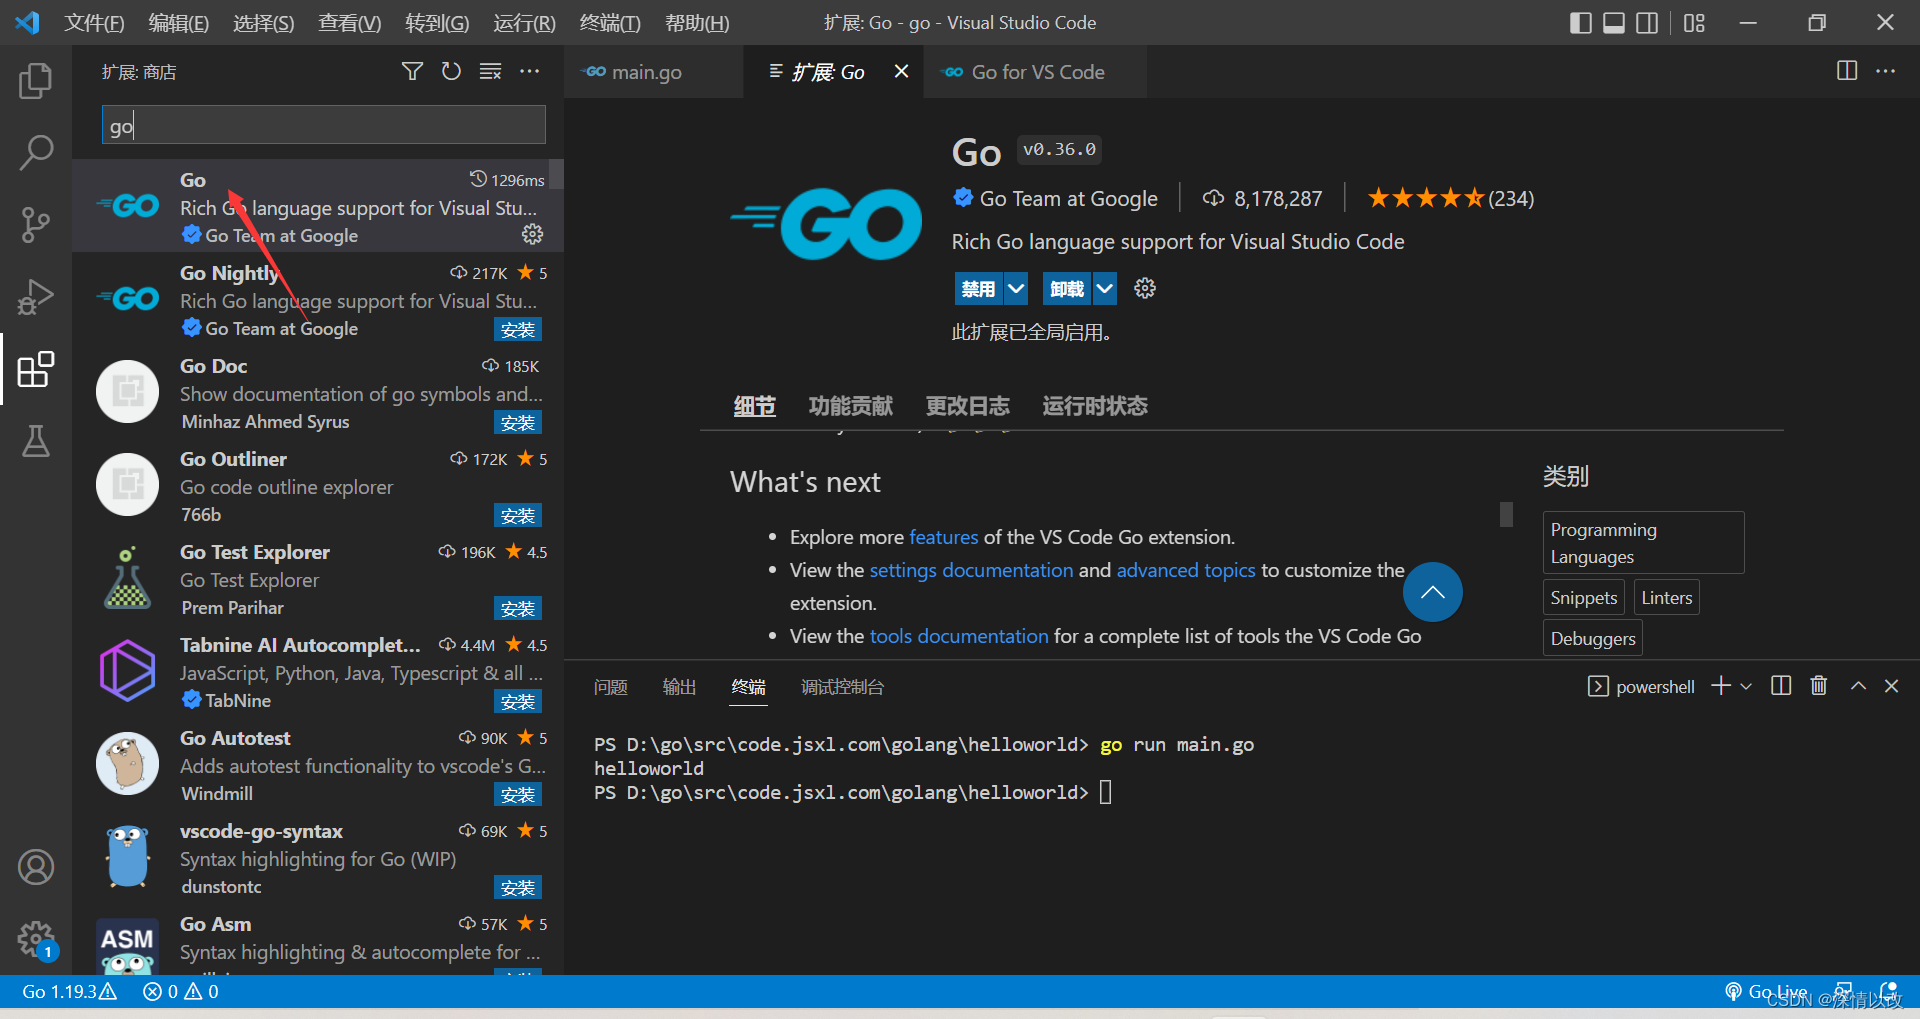
Task: Toggle secondary side bar layout icon
Action: tap(1646, 22)
